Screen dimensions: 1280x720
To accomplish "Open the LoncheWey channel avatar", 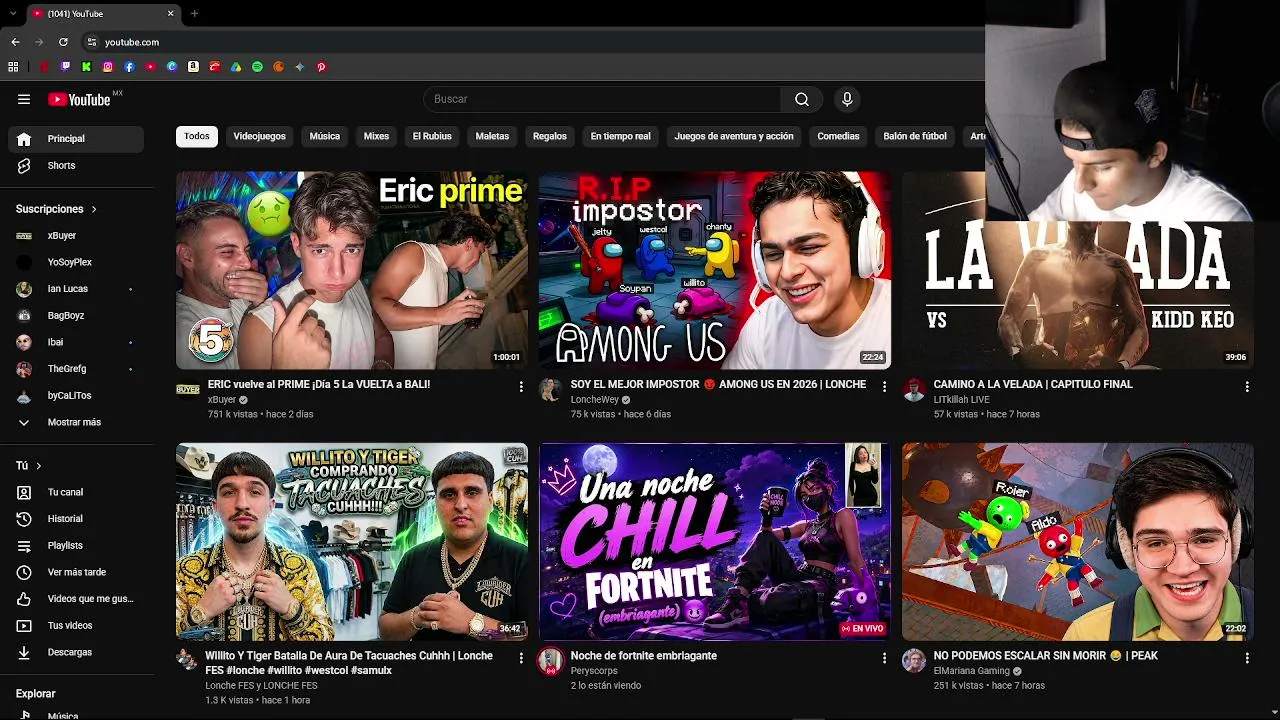I will (x=550, y=390).
